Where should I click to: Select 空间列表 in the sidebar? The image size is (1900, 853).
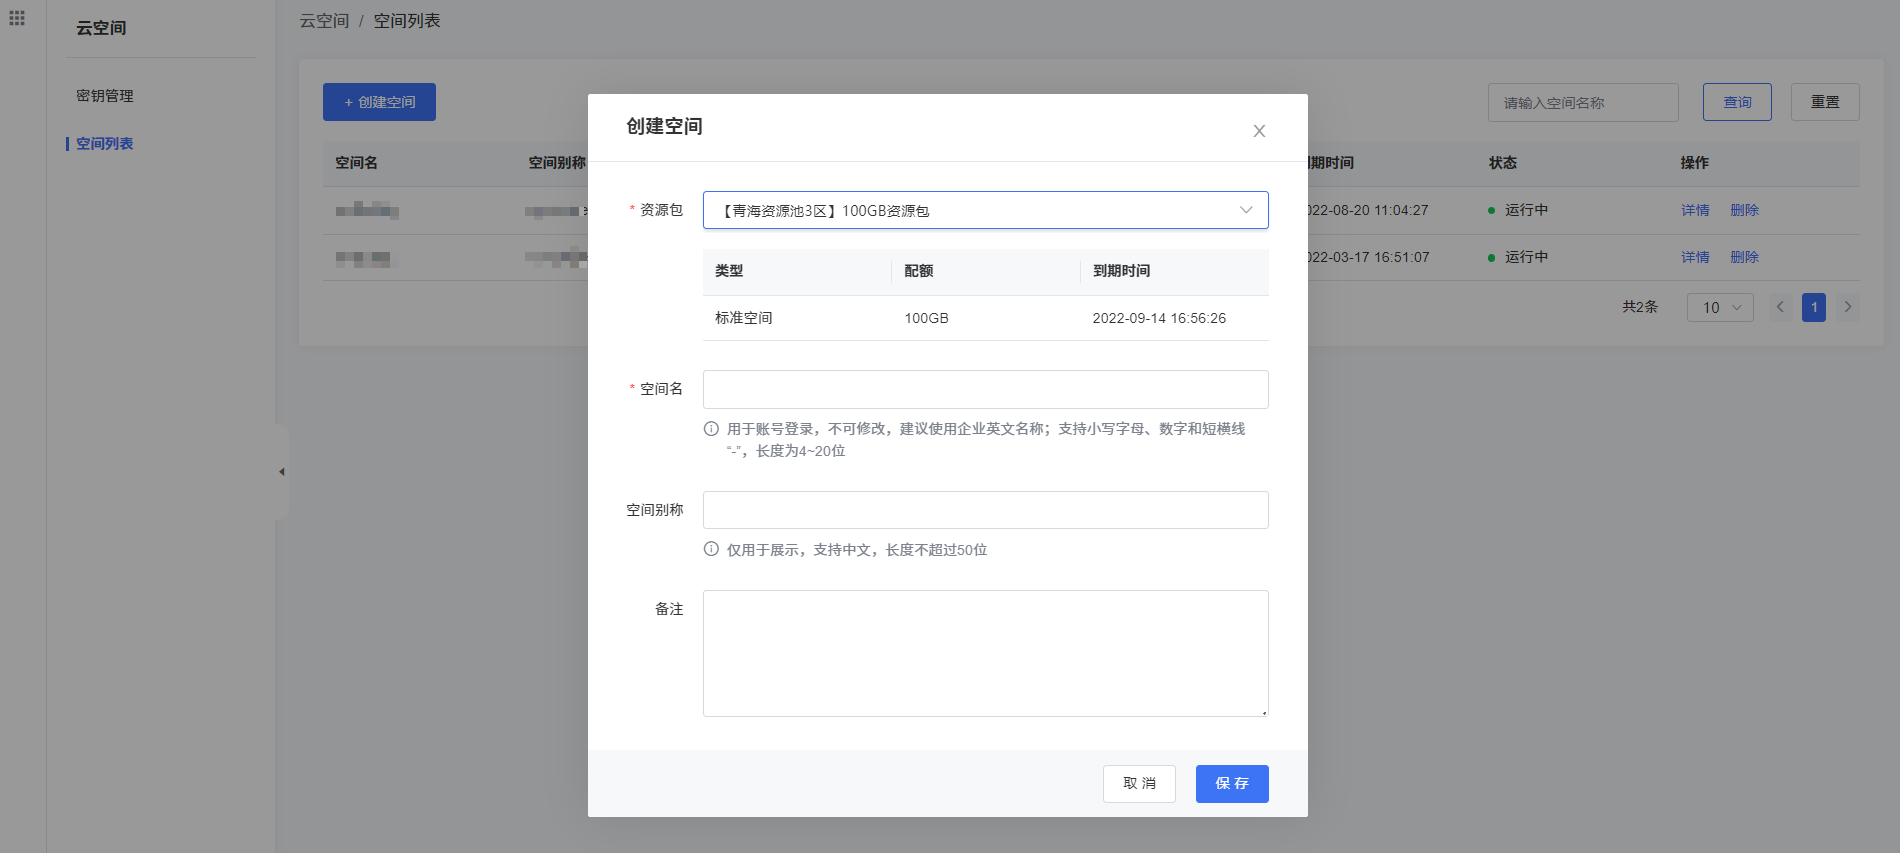[x=105, y=144]
